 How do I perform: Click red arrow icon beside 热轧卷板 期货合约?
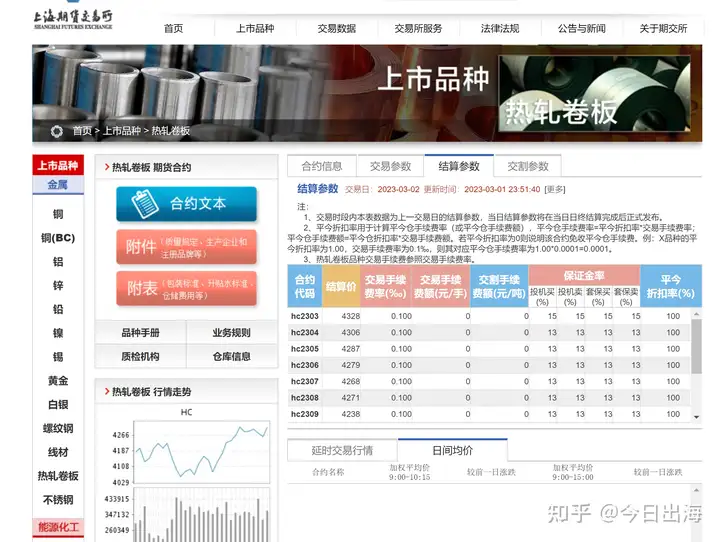[107, 167]
